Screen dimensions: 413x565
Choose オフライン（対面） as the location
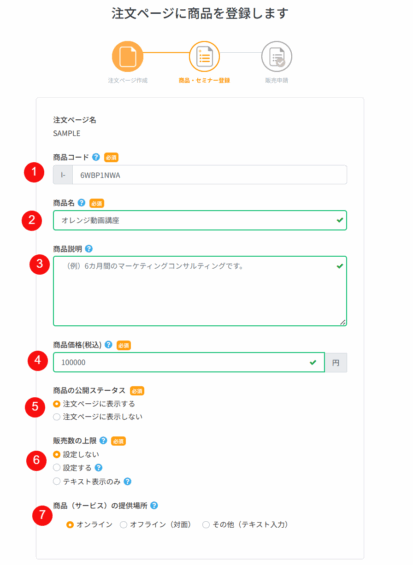coord(124,525)
